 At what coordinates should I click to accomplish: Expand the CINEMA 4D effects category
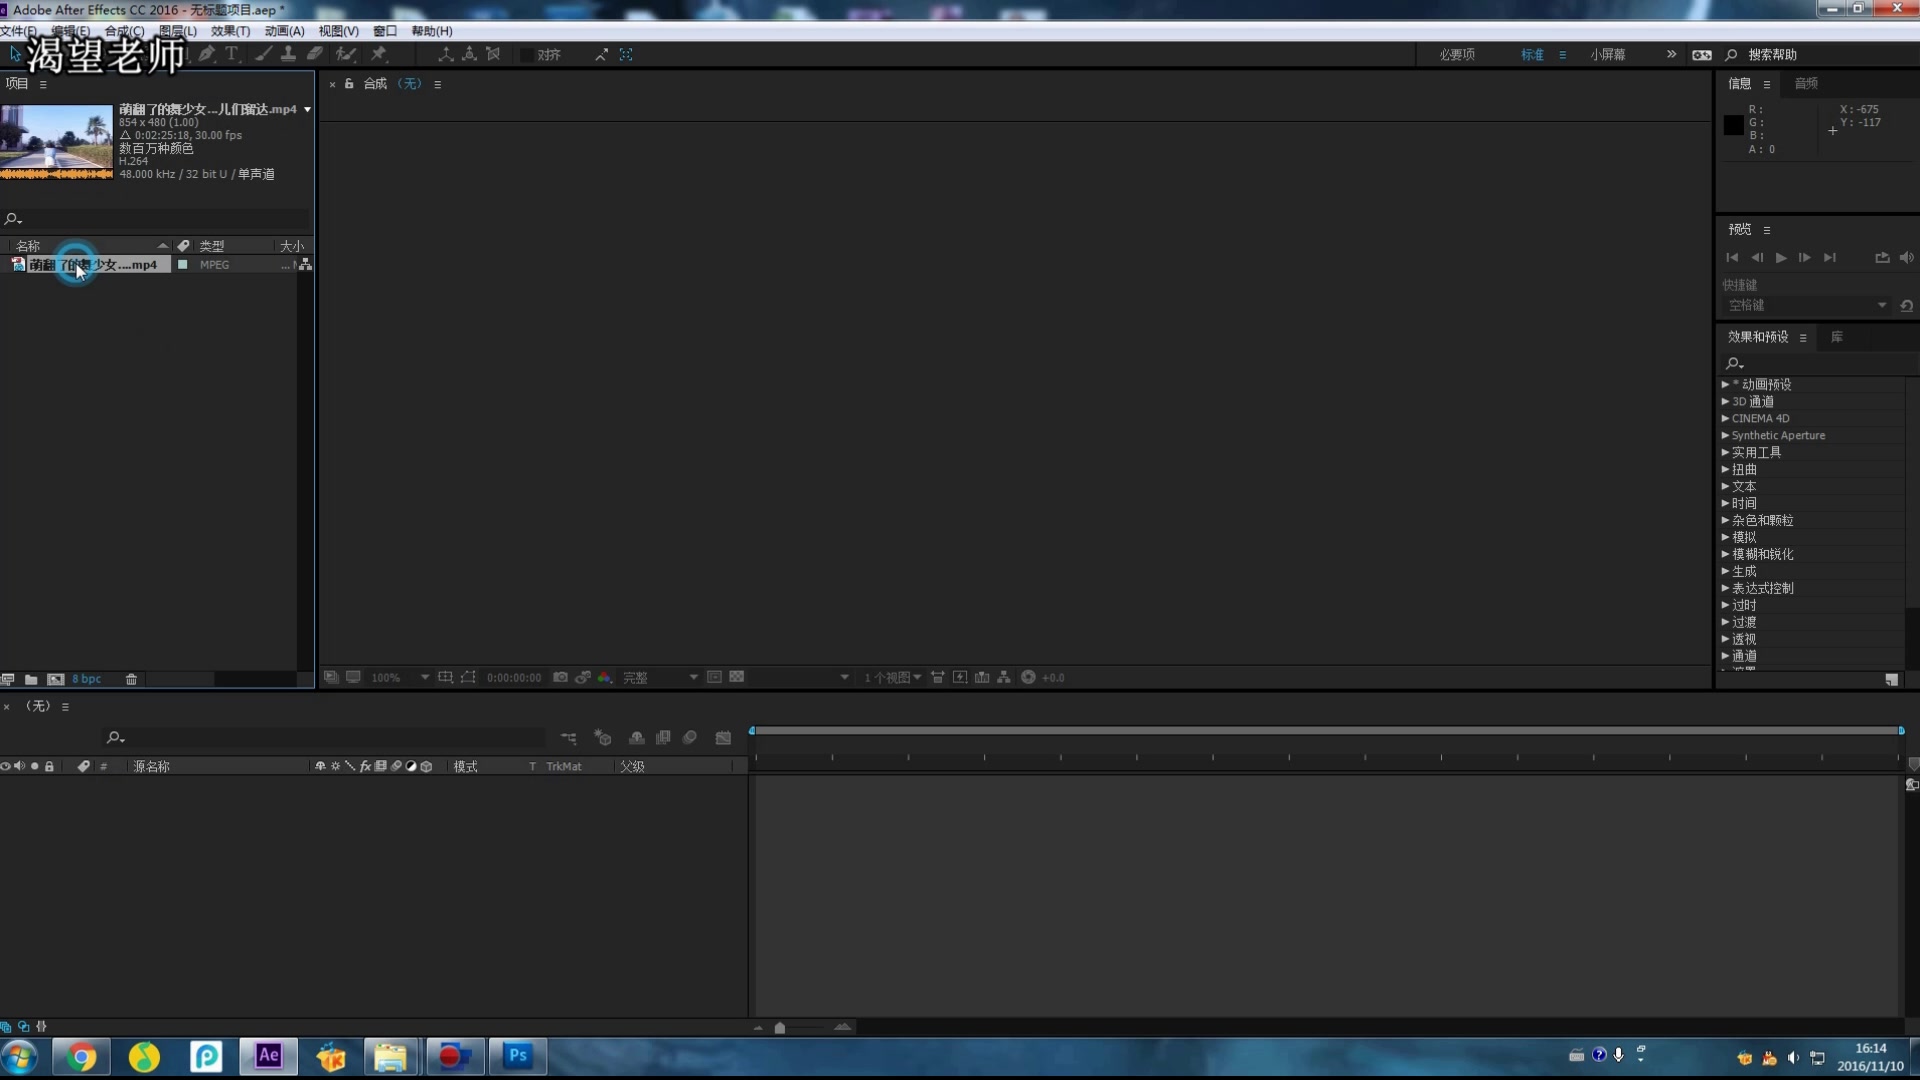pyautogui.click(x=1725, y=418)
